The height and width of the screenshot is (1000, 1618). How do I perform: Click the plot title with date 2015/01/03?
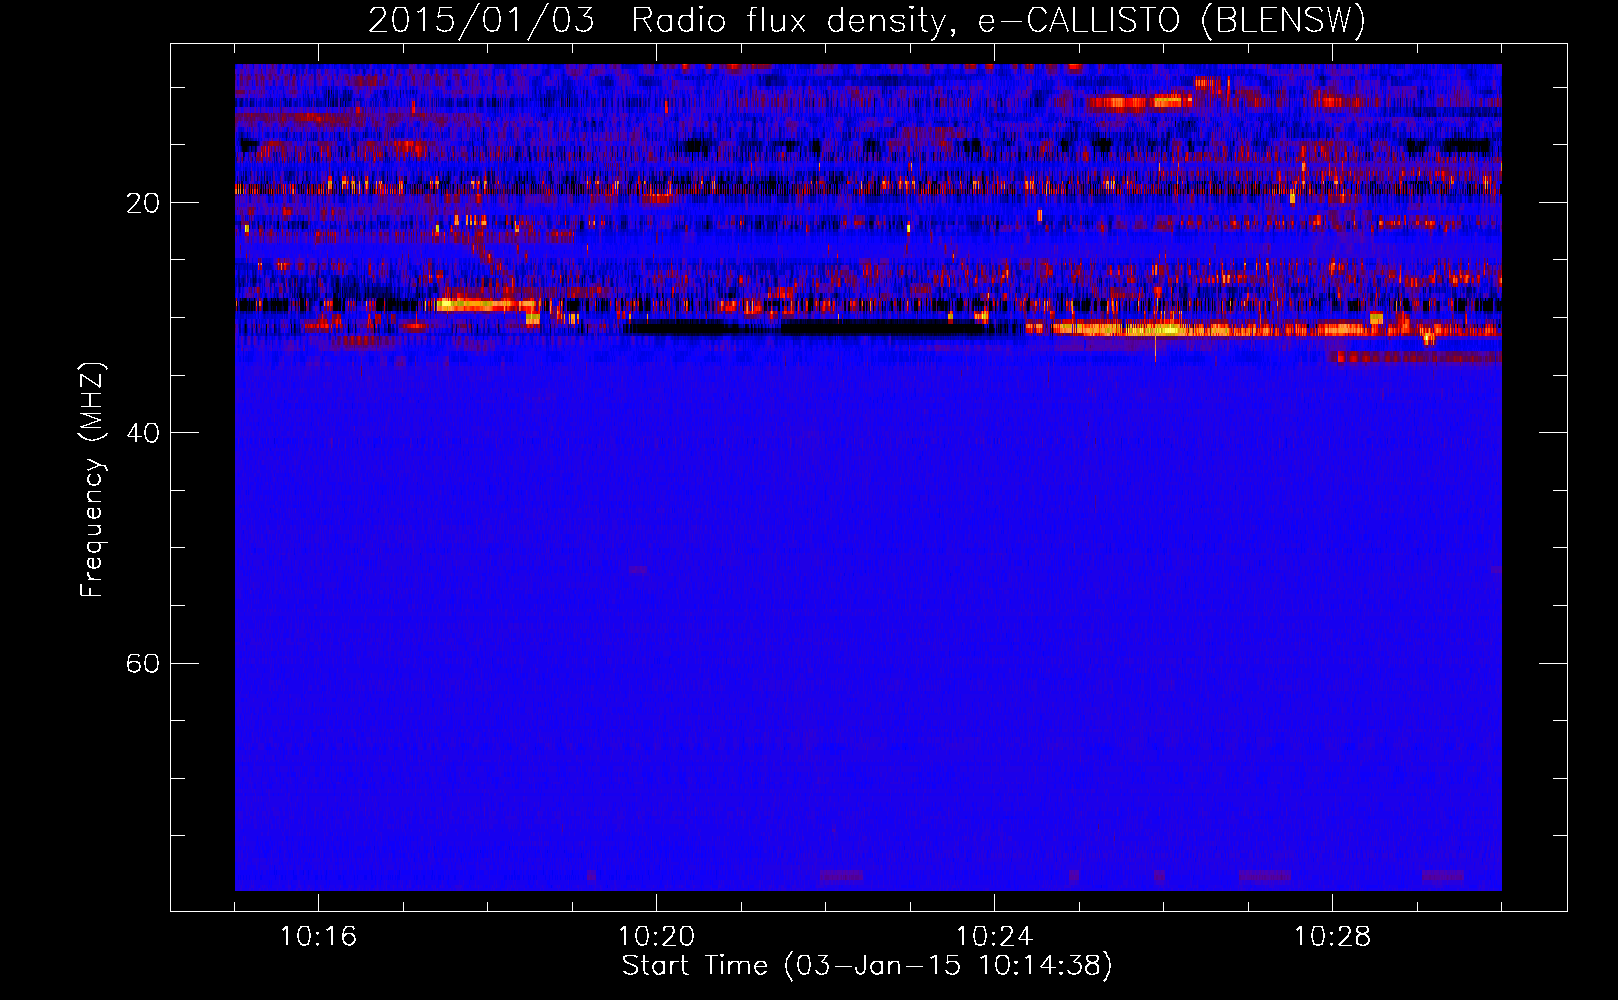pyautogui.click(x=867, y=20)
